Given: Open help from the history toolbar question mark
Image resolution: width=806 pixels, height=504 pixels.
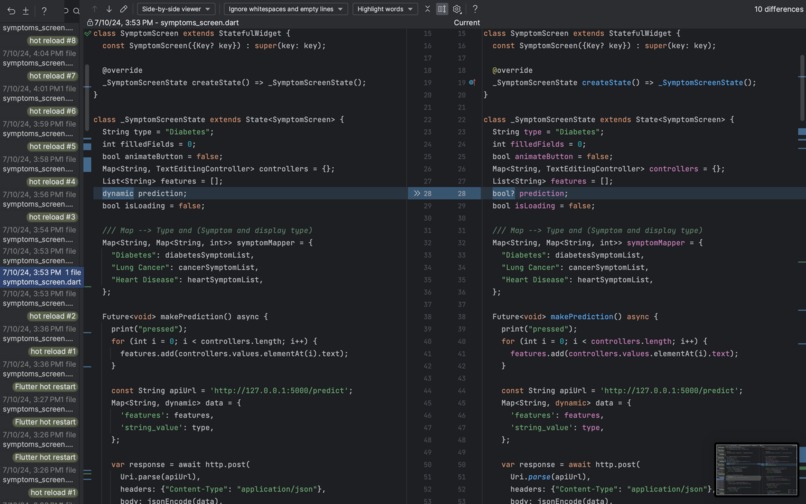Looking at the screenshot, I should (x=44, y=10).
